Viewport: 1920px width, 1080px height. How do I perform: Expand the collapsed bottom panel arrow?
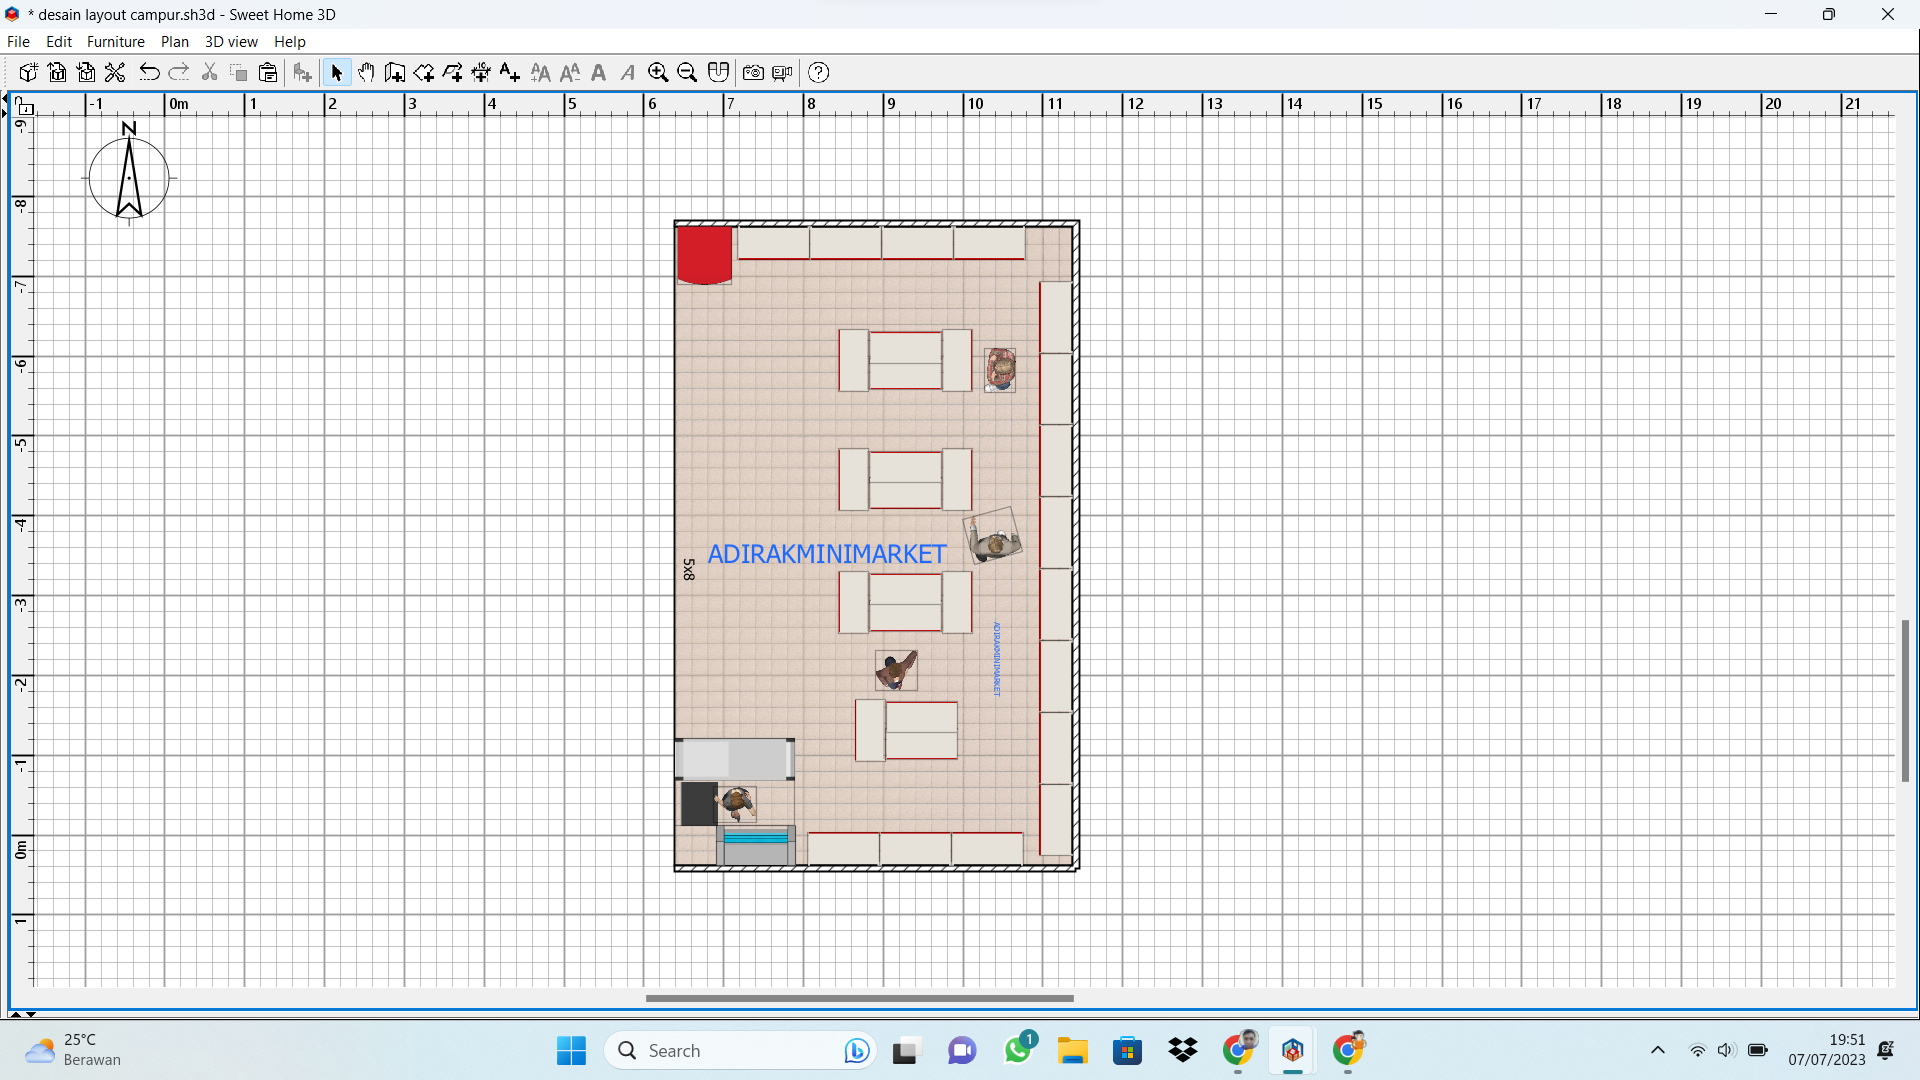[x=15, y=1014]
